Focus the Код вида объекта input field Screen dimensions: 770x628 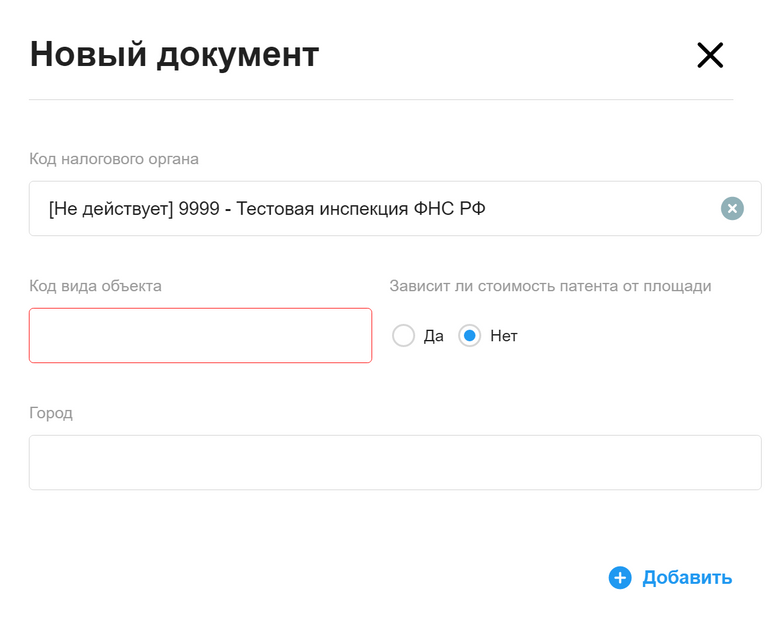coord(200,335)
